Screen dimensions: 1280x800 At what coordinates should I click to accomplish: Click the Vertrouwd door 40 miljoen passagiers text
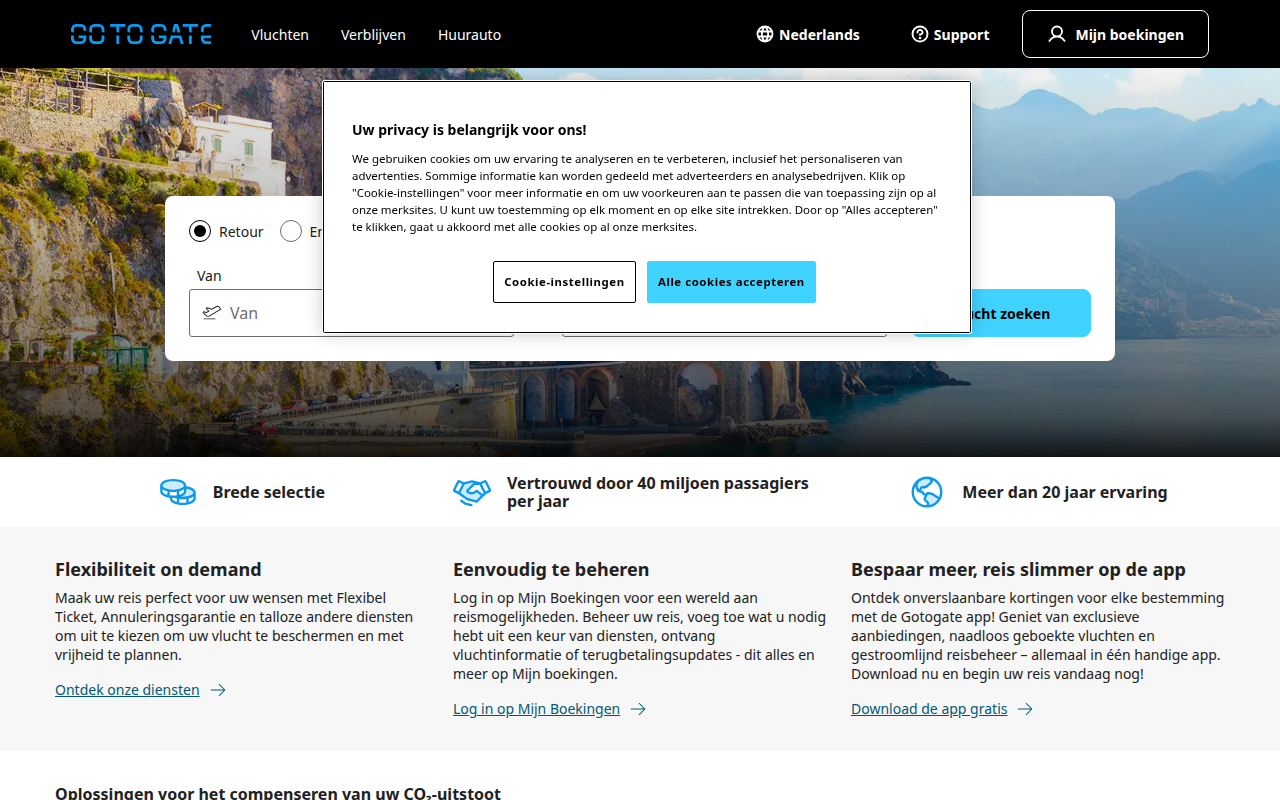pos(658,492)
